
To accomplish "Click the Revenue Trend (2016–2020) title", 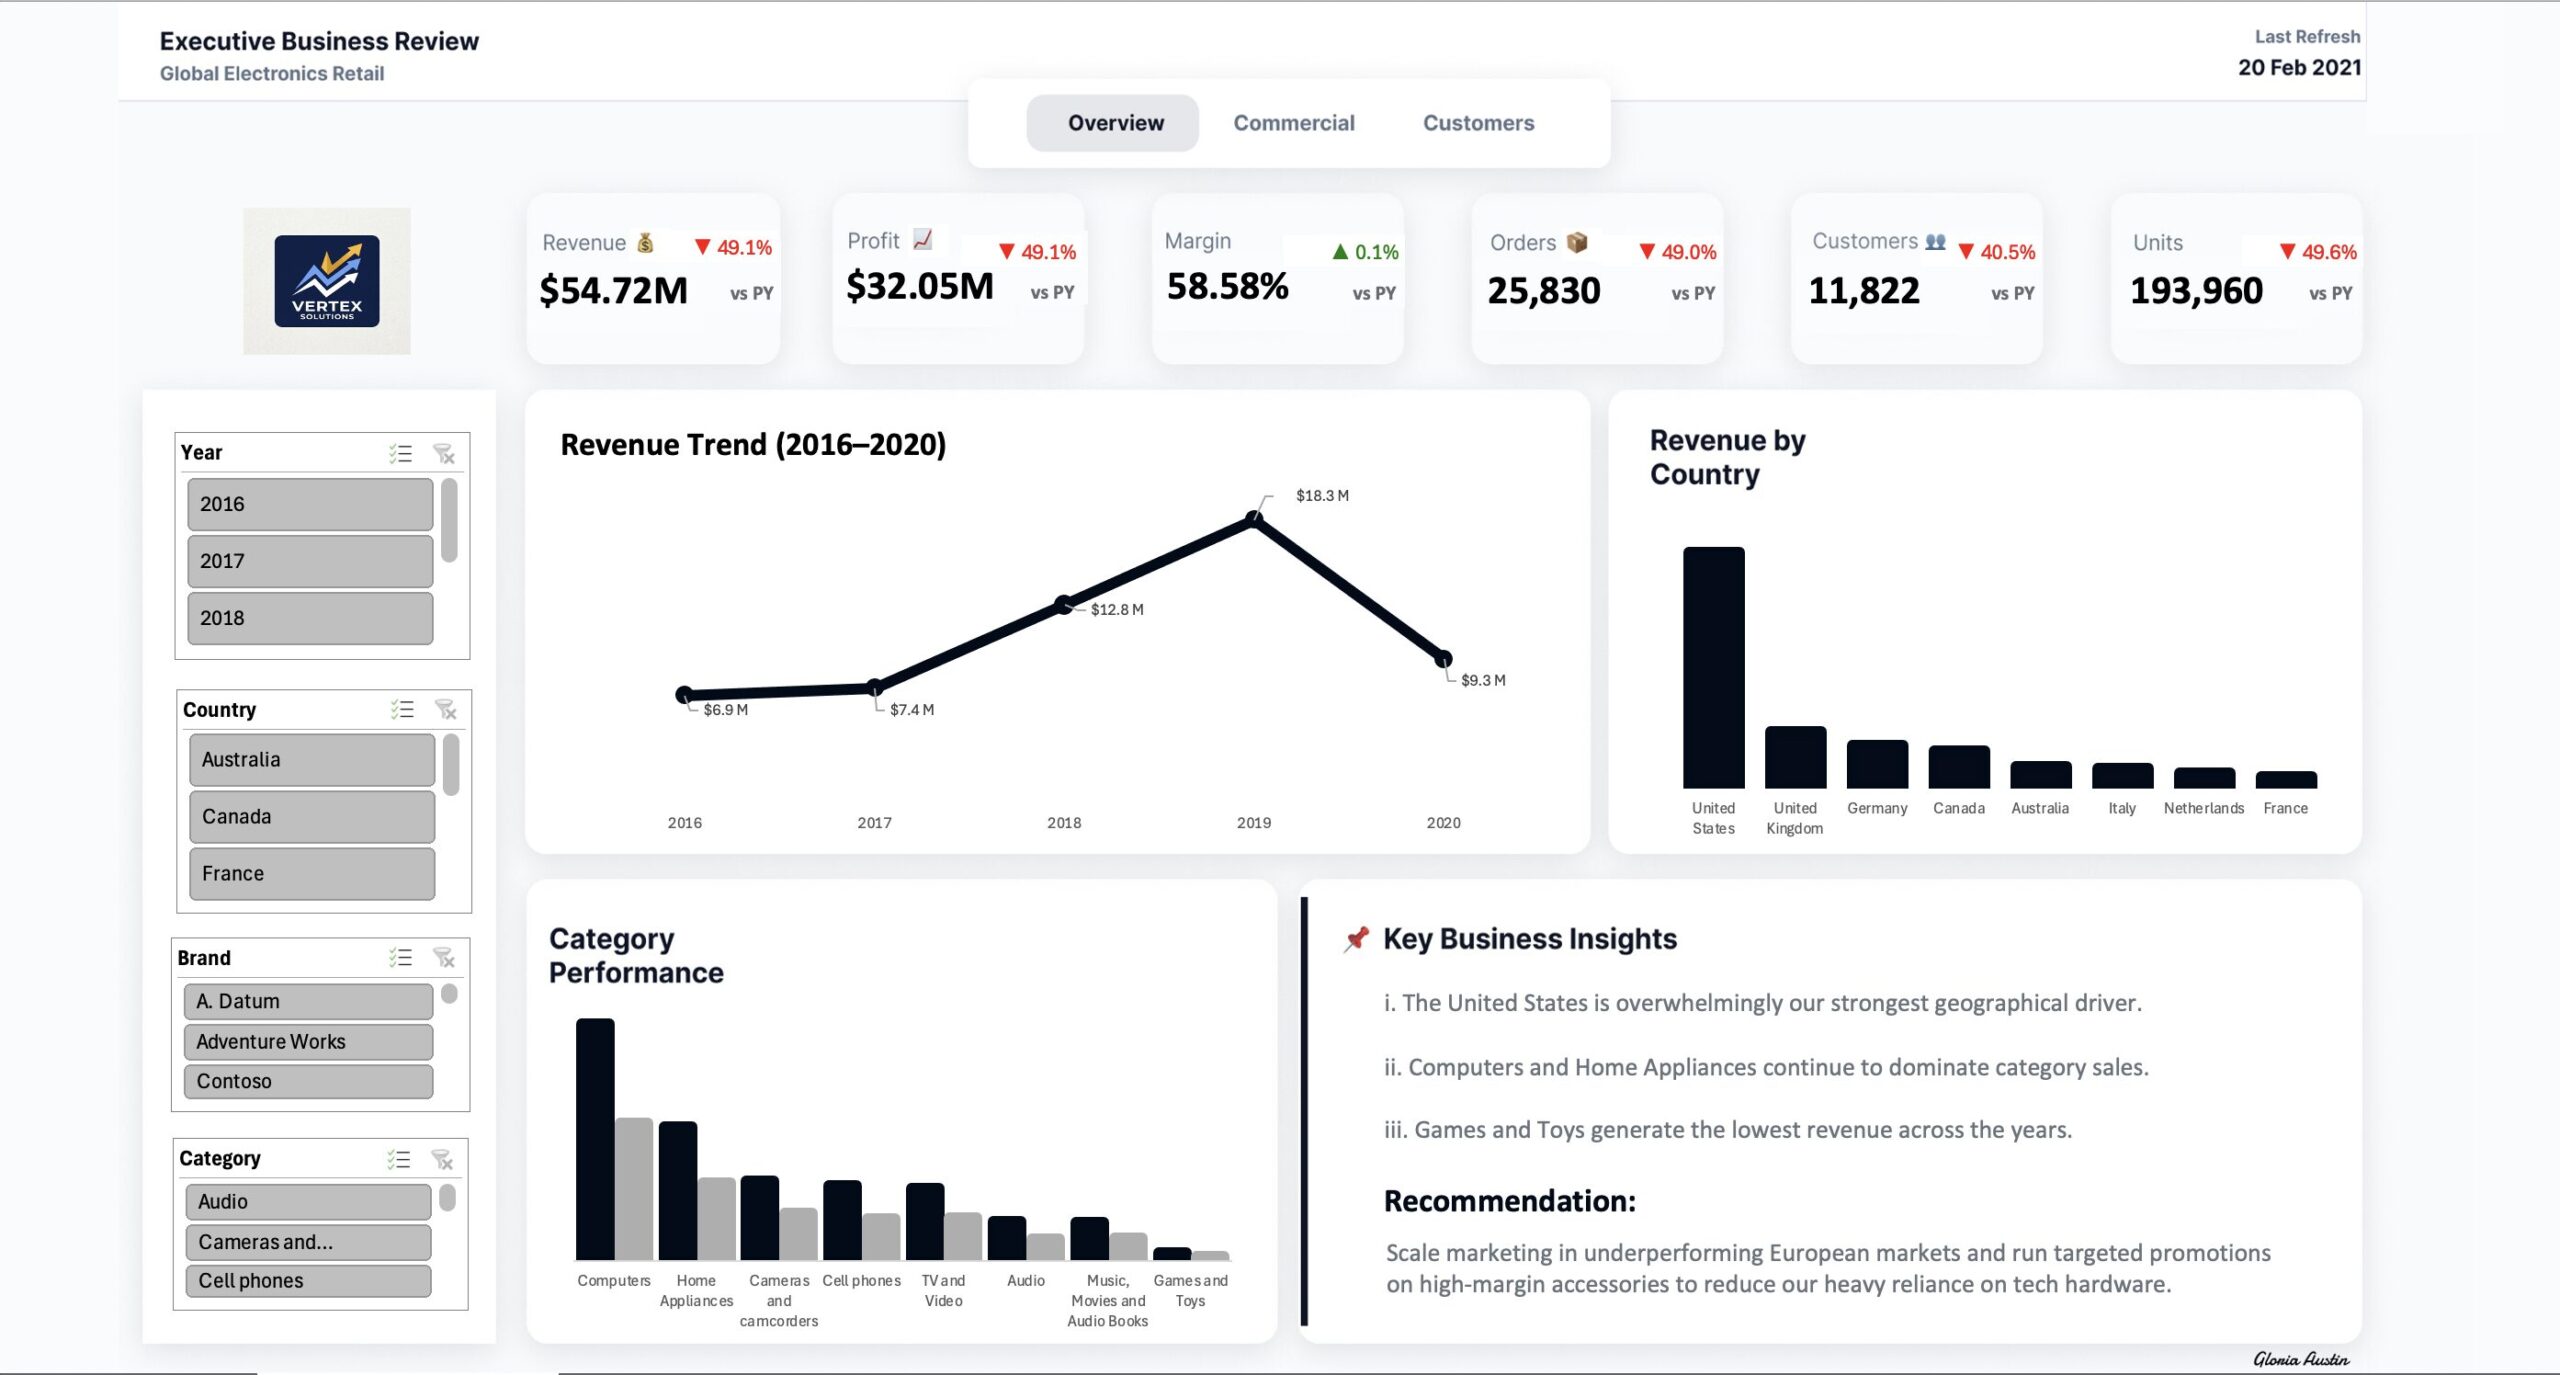I will (753, 445).
